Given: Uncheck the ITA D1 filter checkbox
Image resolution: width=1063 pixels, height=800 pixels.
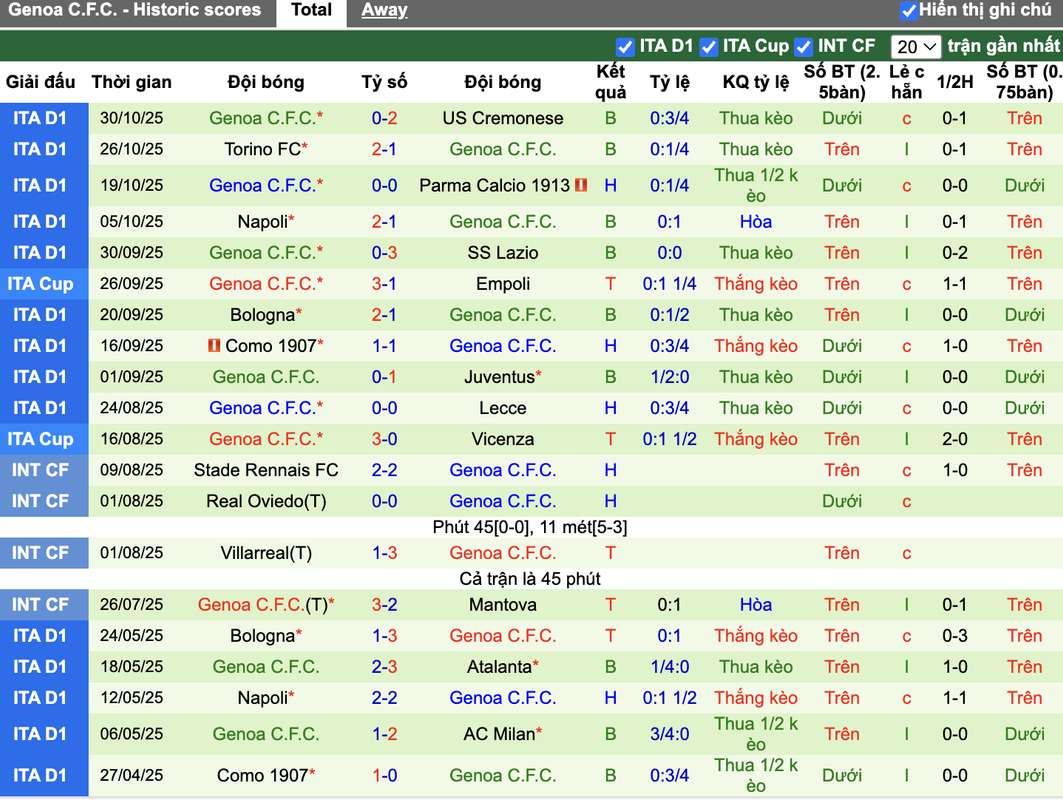Looking at the screenshot, I should (x=625, y=47).
